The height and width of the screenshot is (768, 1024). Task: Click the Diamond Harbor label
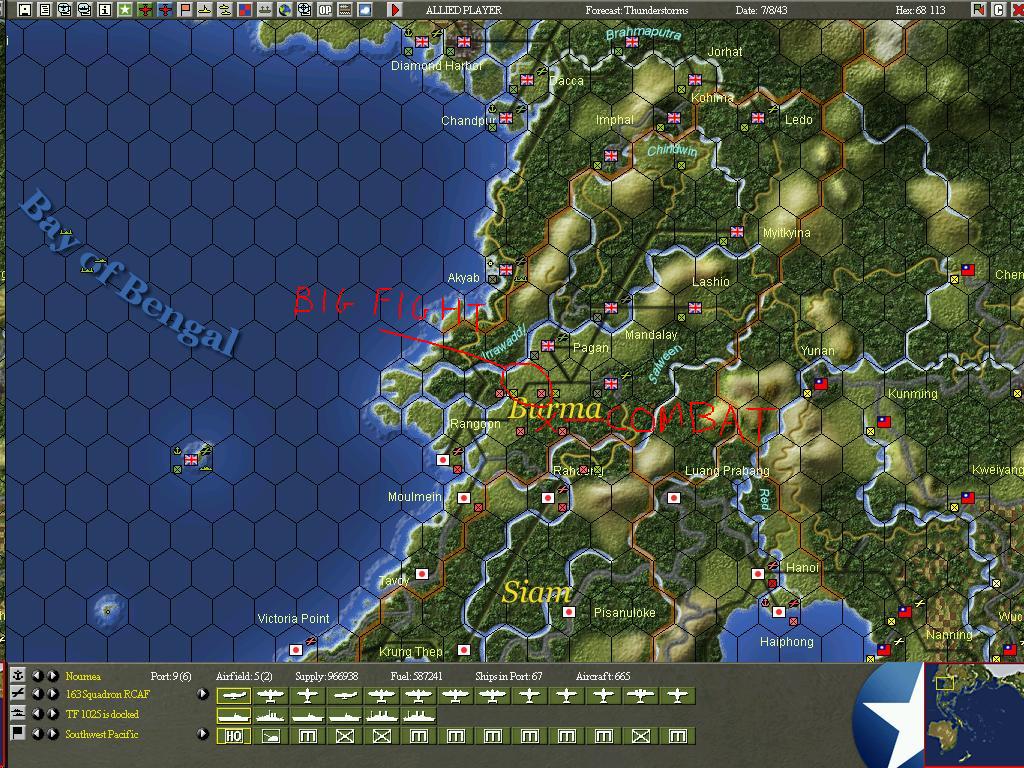pyautogui.click(x=436, y=66)
